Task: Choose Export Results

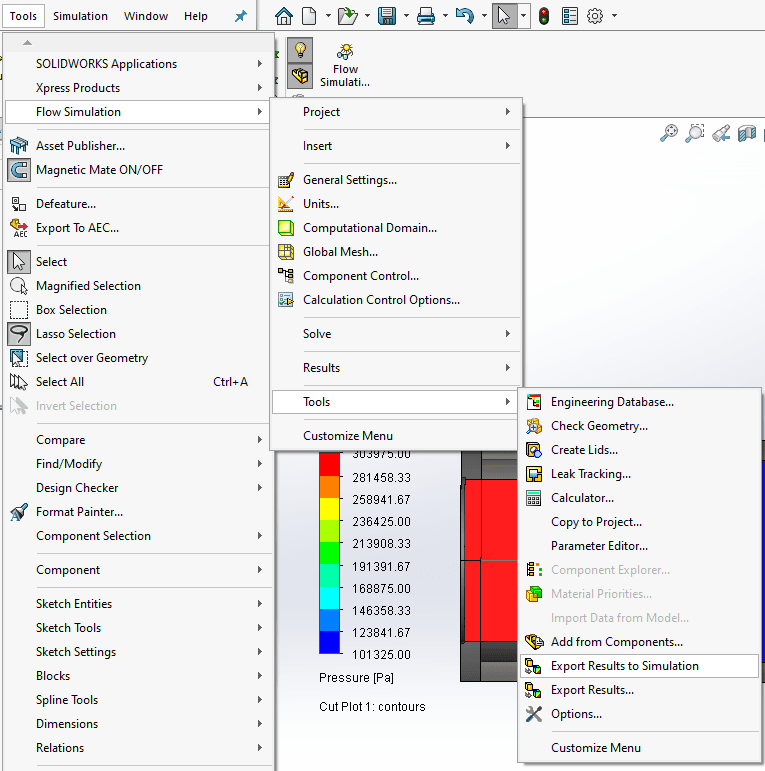Action: [639, 690]
